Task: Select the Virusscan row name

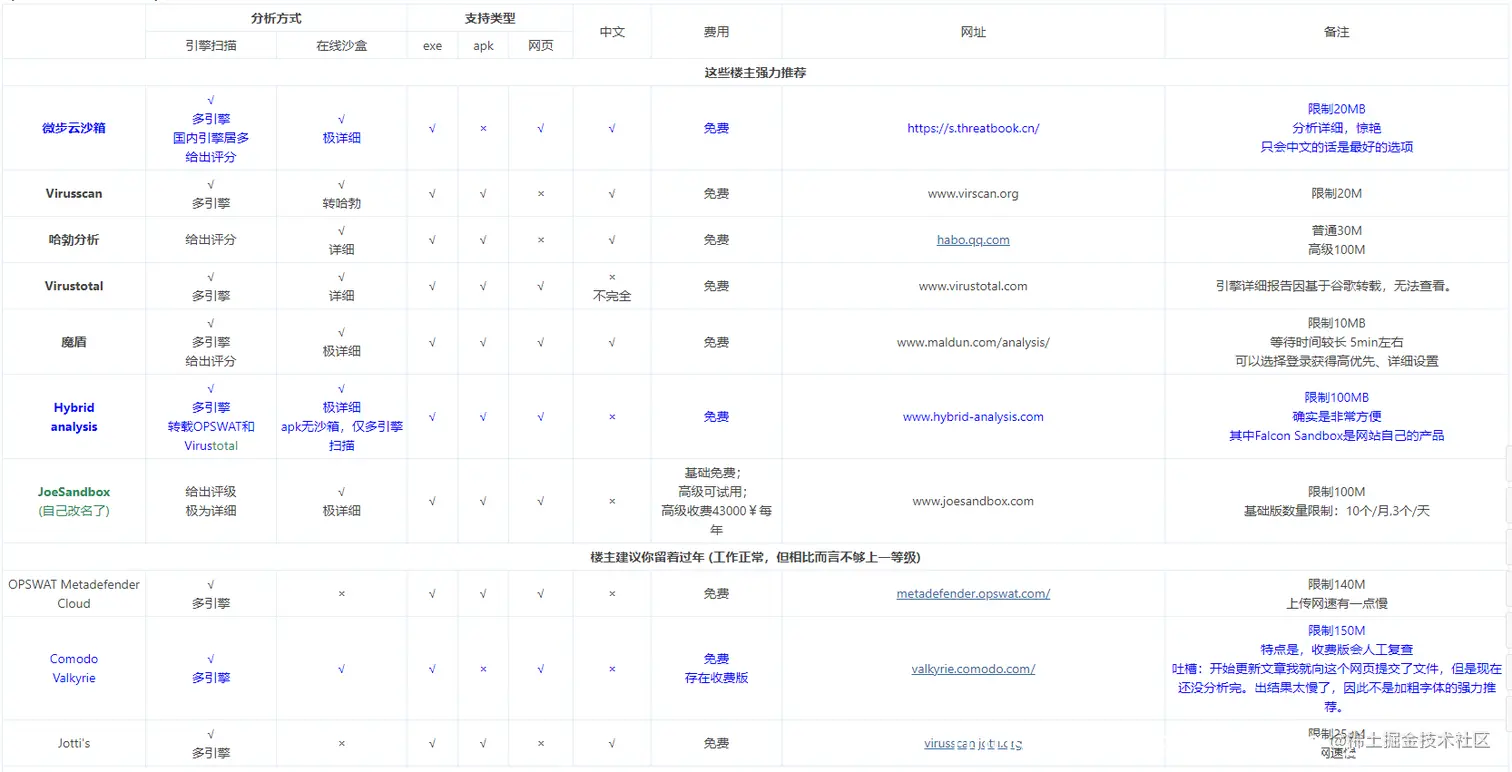Action: [74, 194]
